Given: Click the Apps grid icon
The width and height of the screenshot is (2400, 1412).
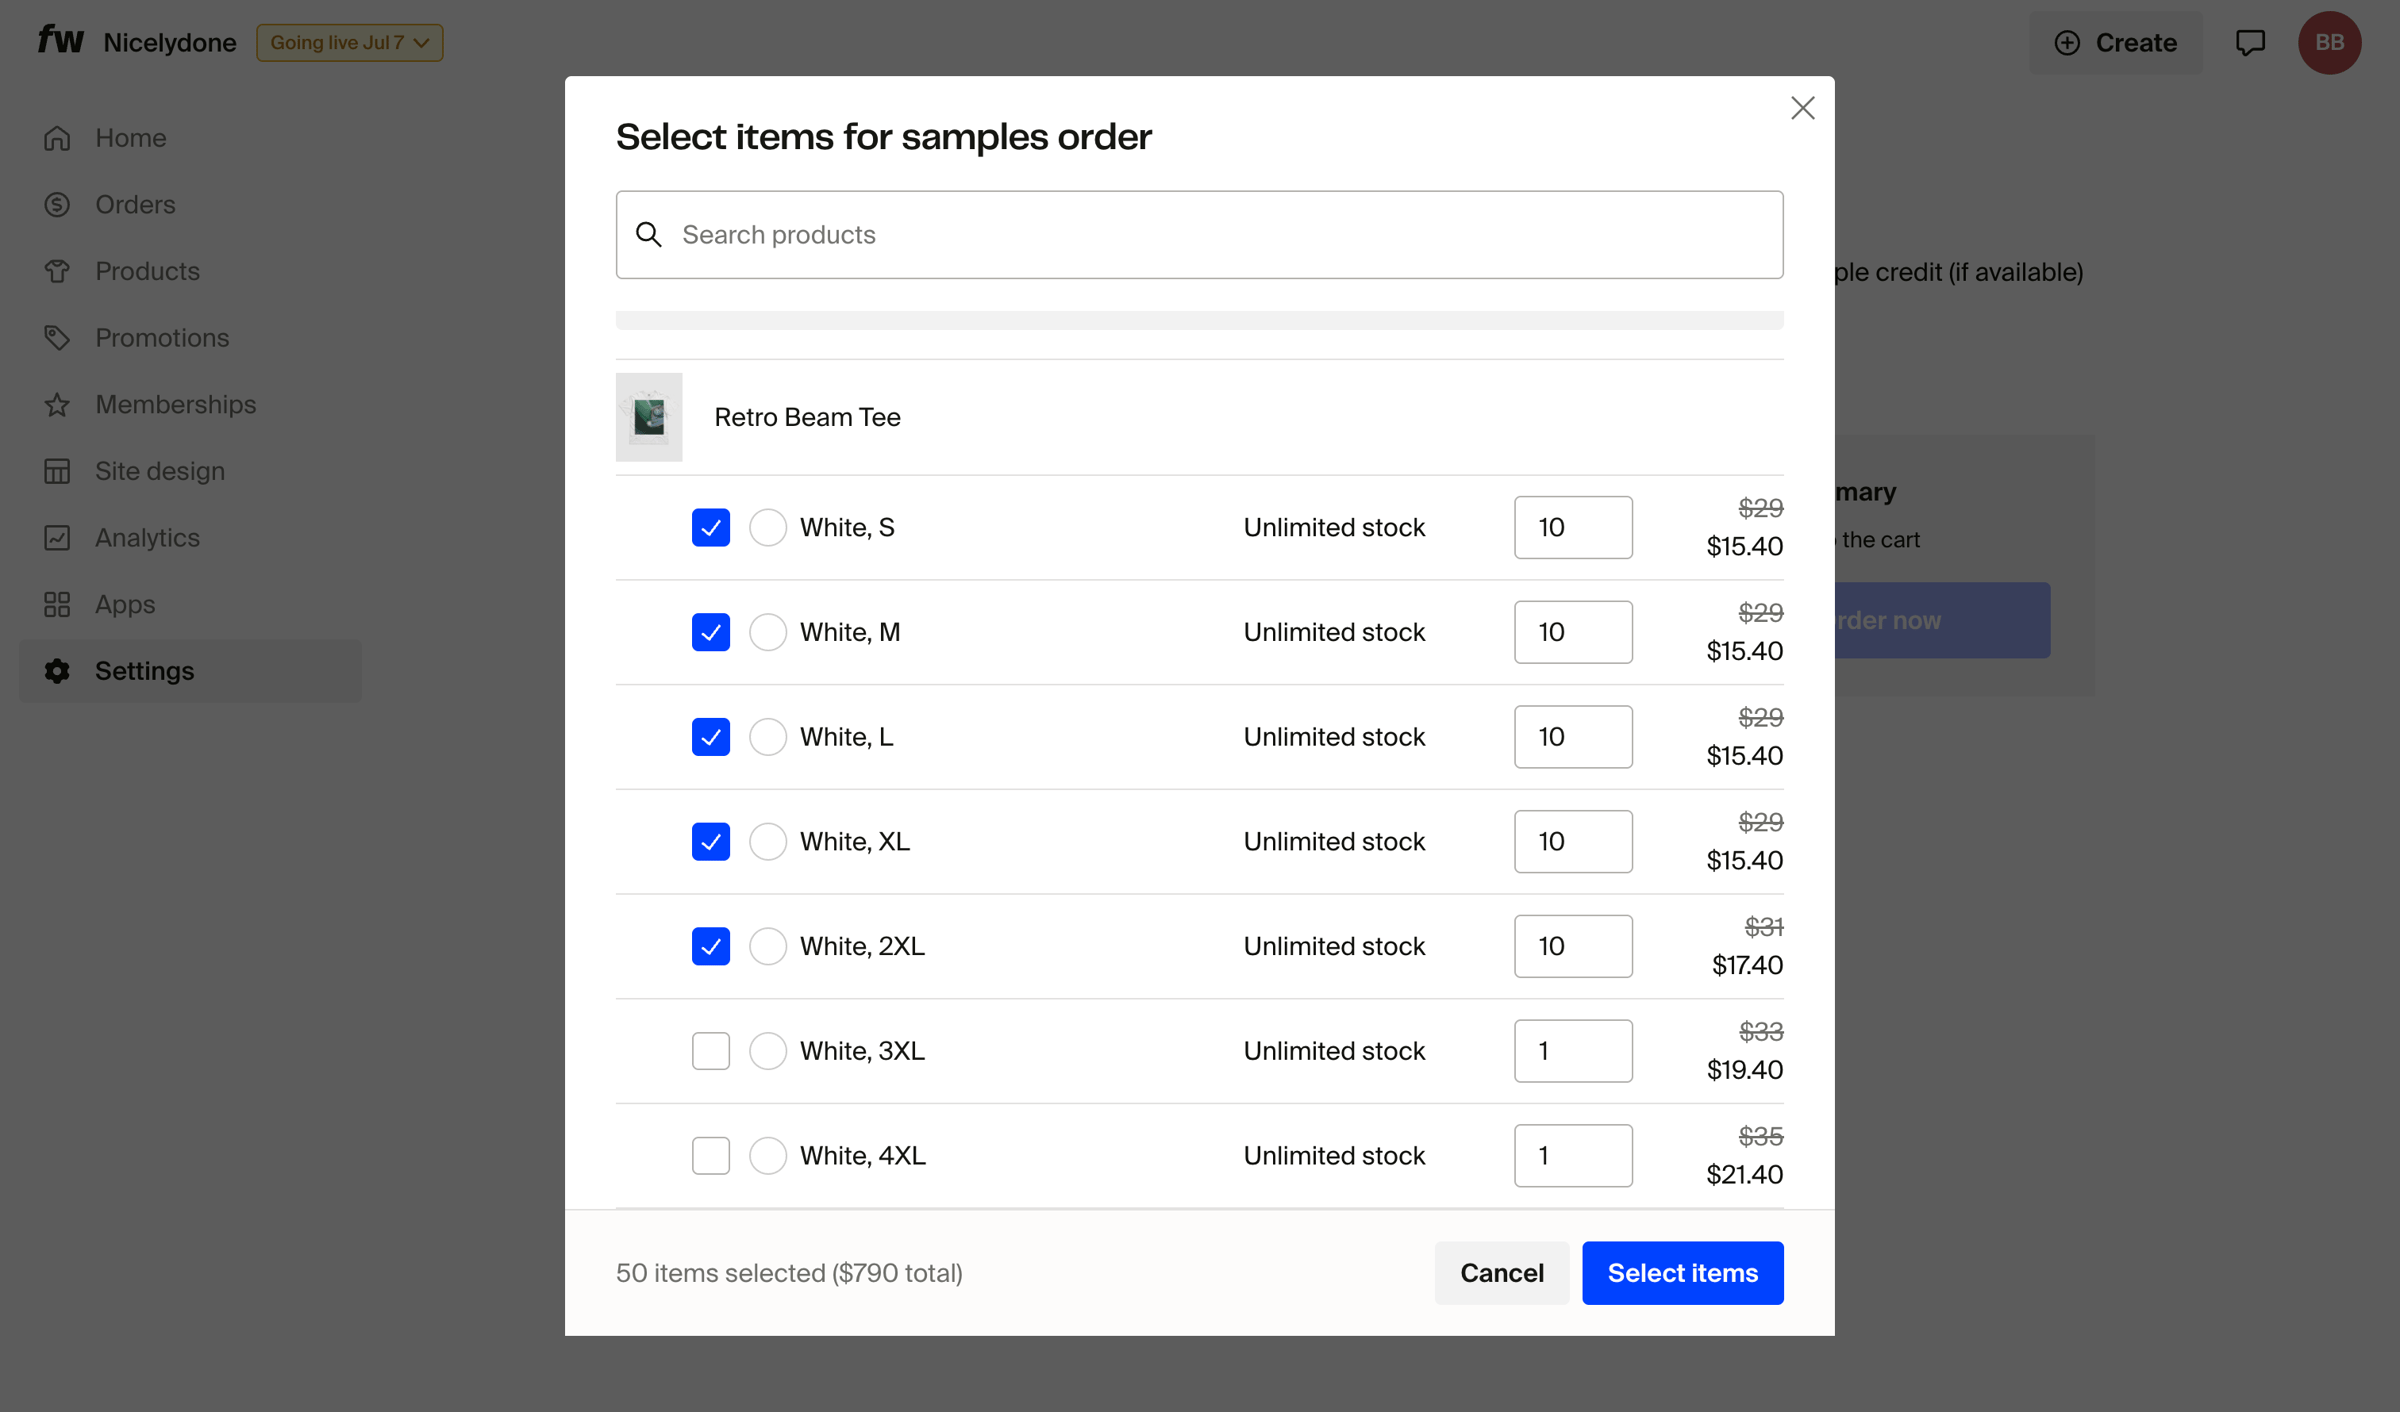Looking at the screenshot, I should coord(57,605).
